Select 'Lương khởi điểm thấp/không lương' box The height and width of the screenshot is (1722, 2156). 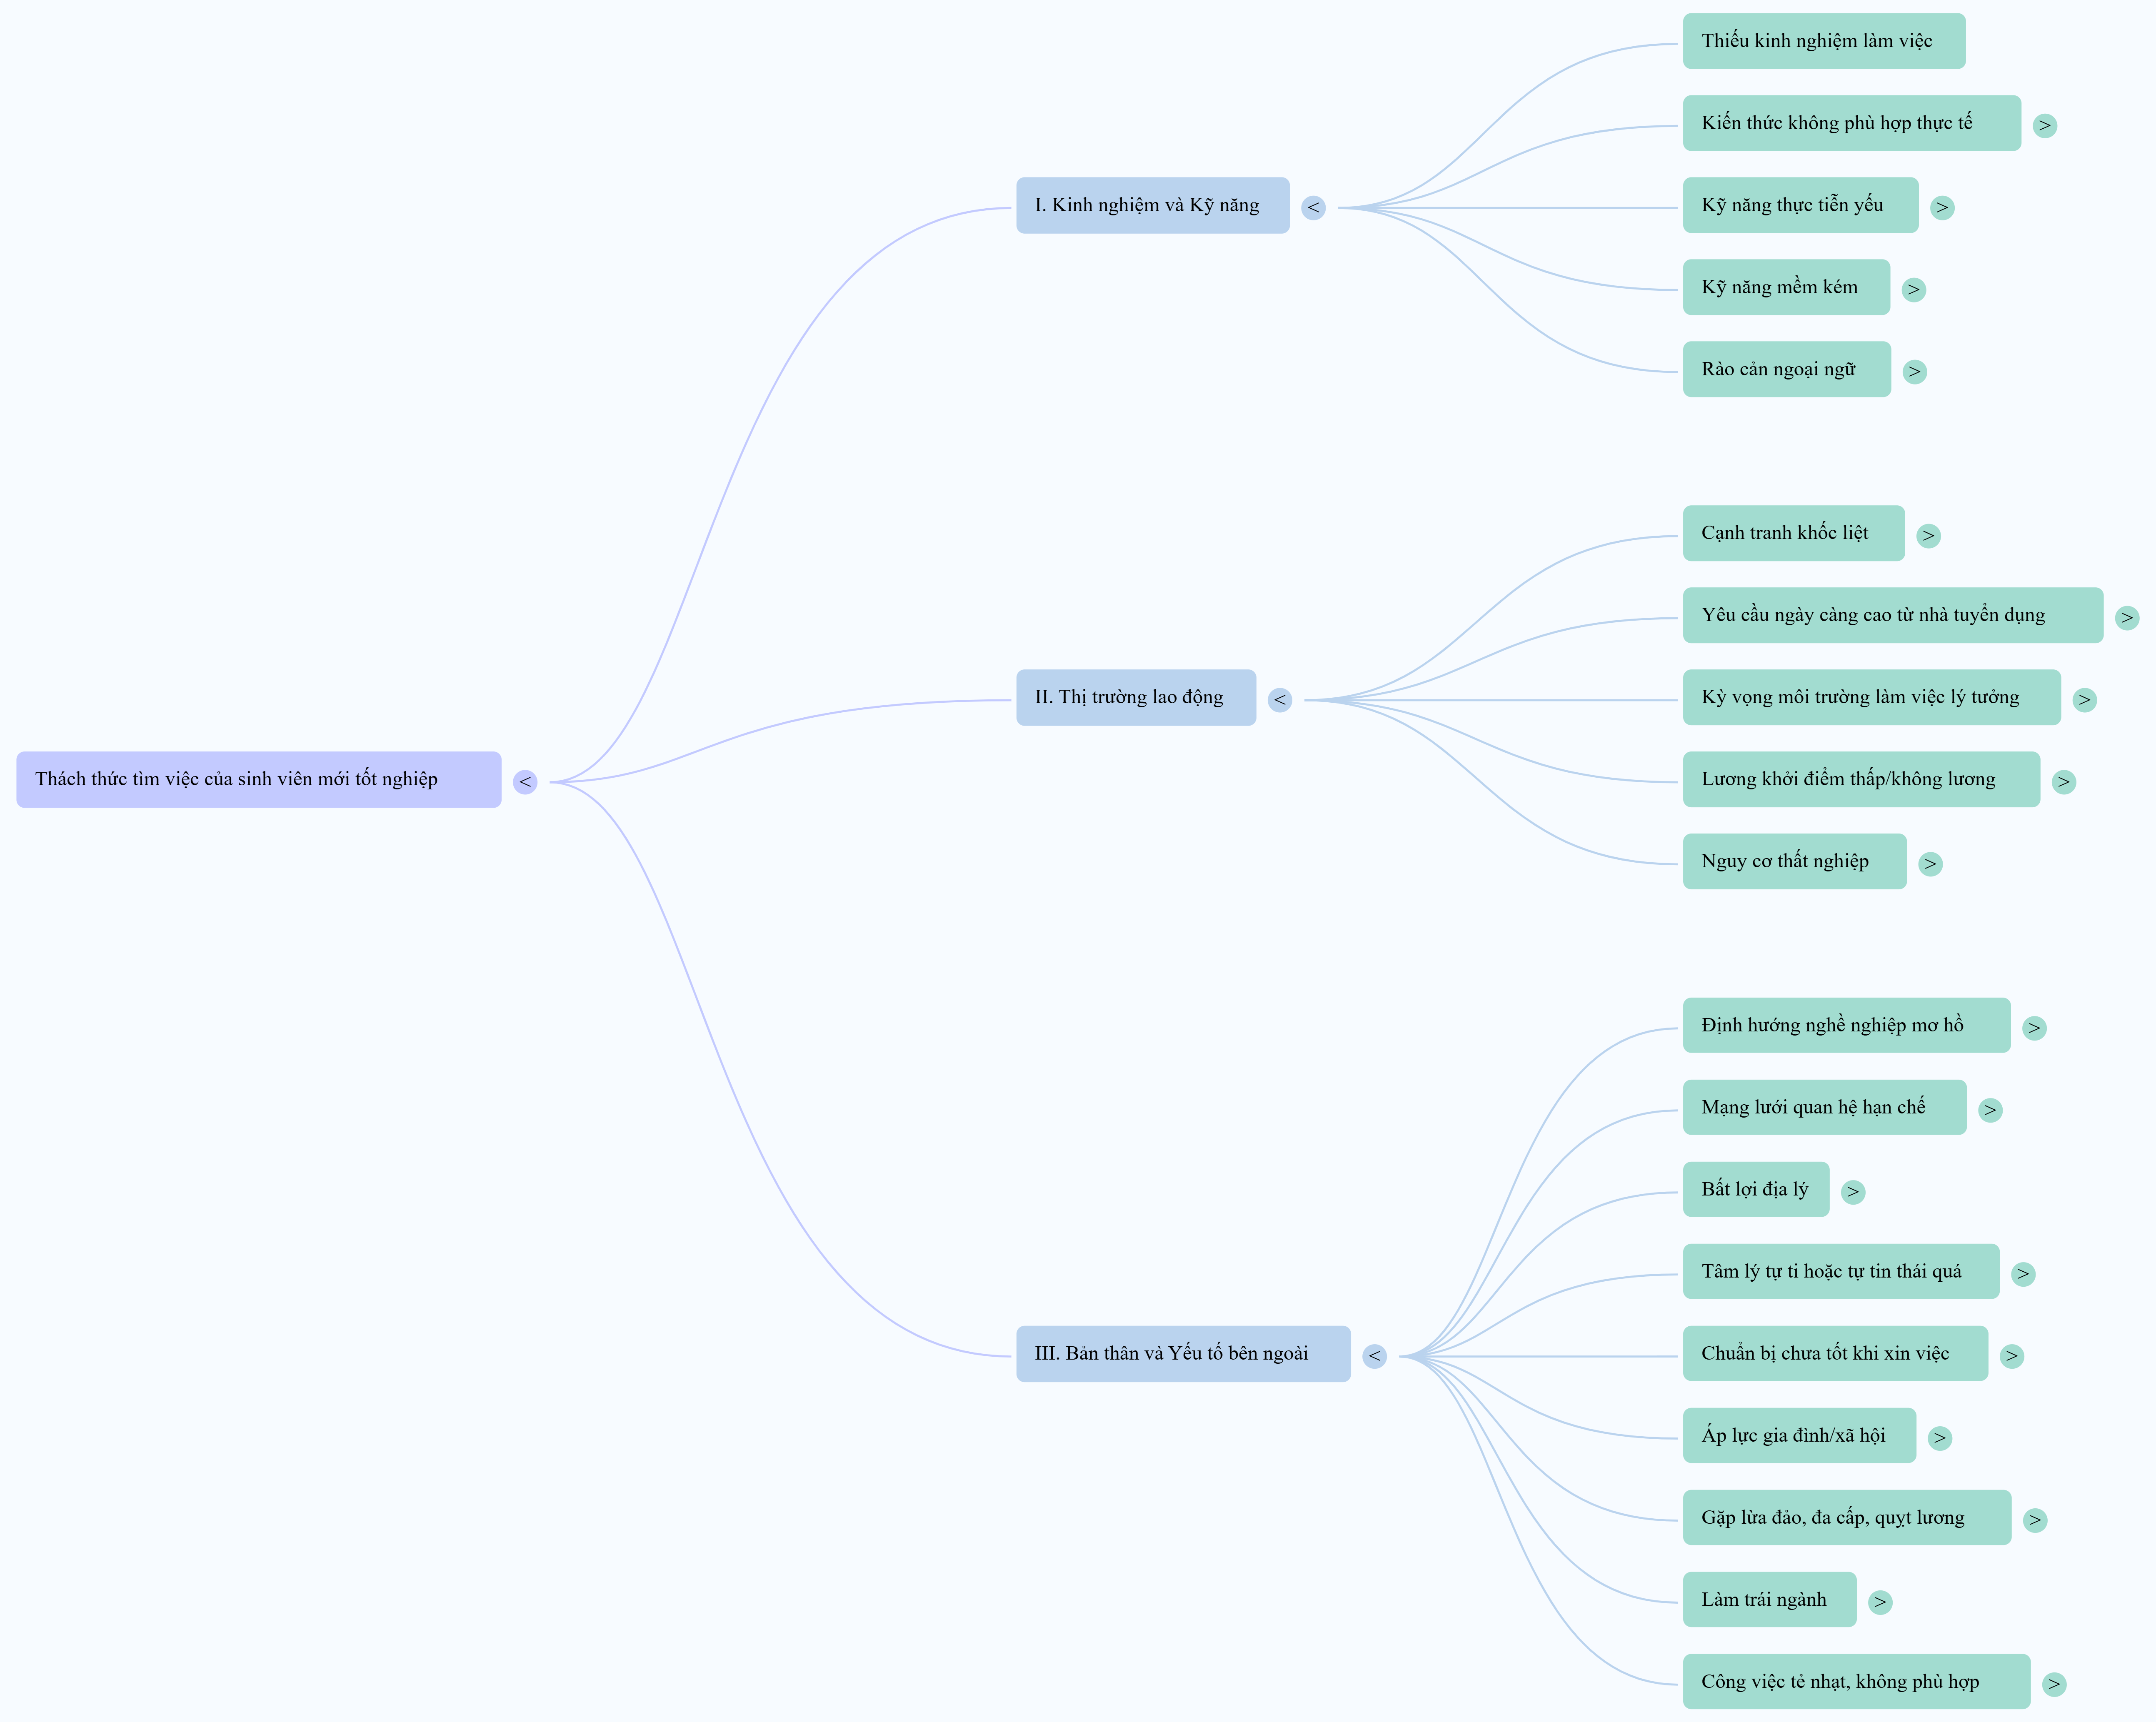(x=1861, y=779)
